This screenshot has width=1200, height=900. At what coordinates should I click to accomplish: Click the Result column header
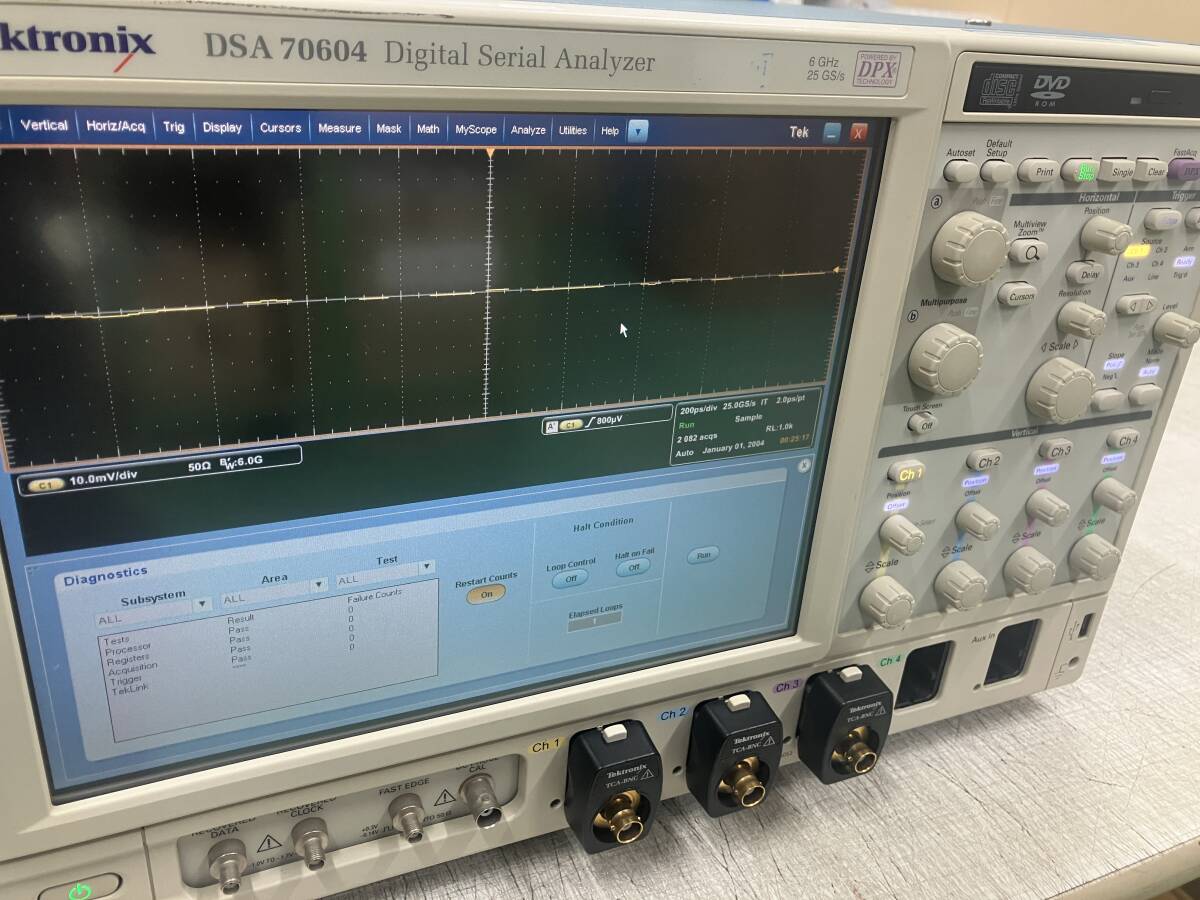(241, 619)
